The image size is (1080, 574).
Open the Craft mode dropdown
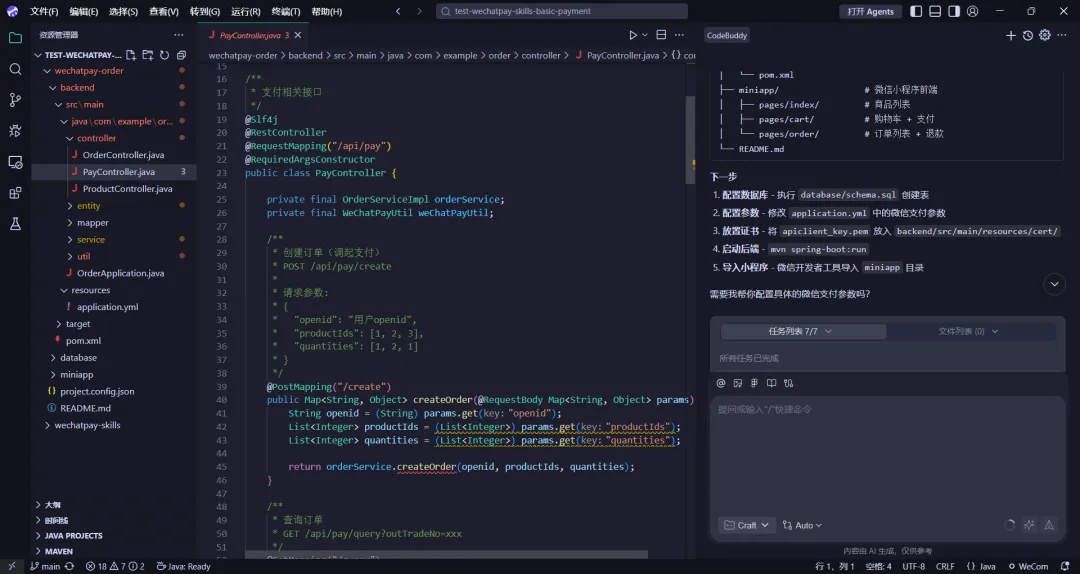[x=747, y=525]
